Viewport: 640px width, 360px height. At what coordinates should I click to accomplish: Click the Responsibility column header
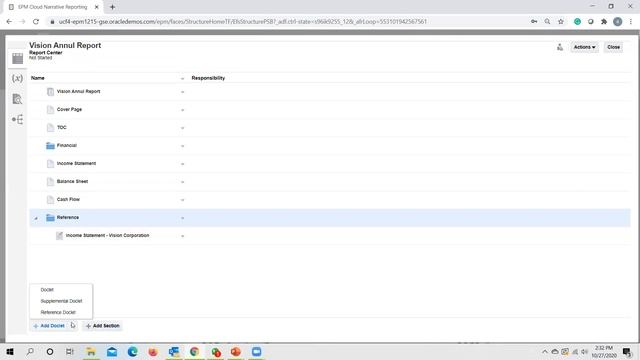[208, 78]
